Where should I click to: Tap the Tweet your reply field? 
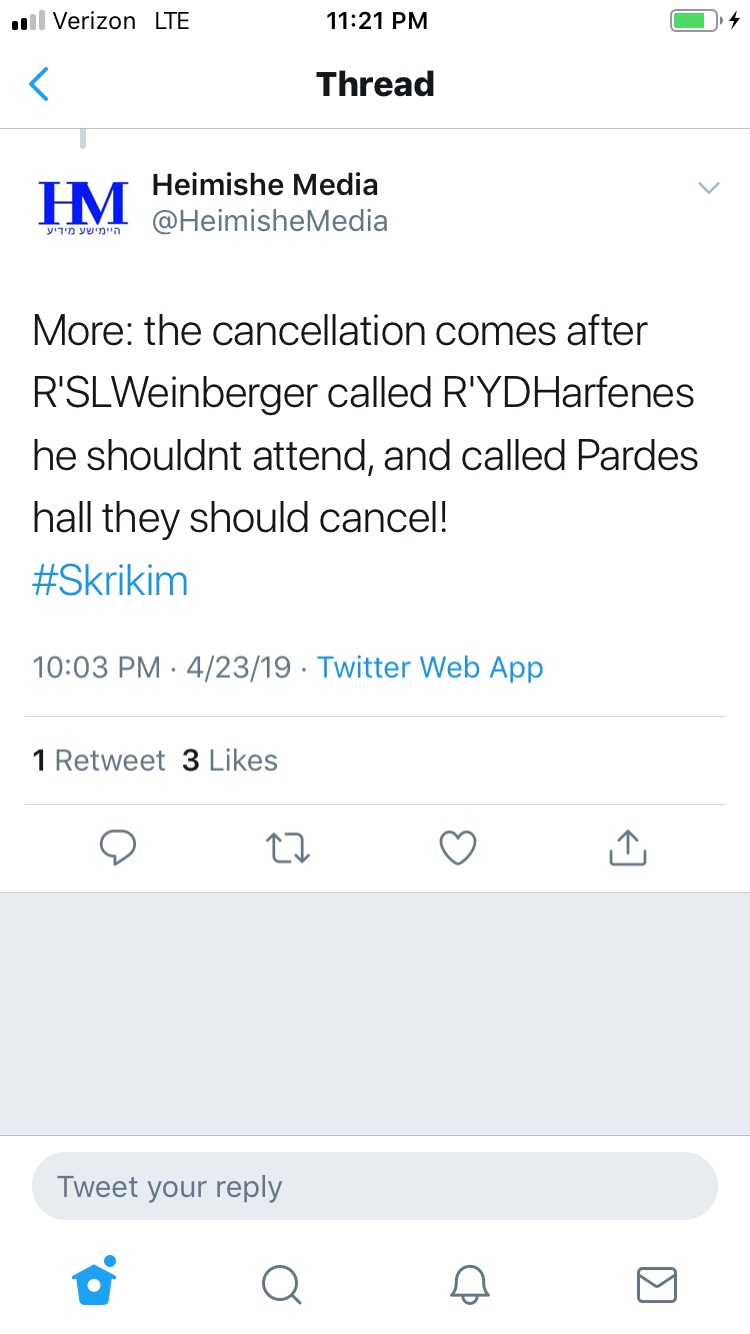(375, 1187)
